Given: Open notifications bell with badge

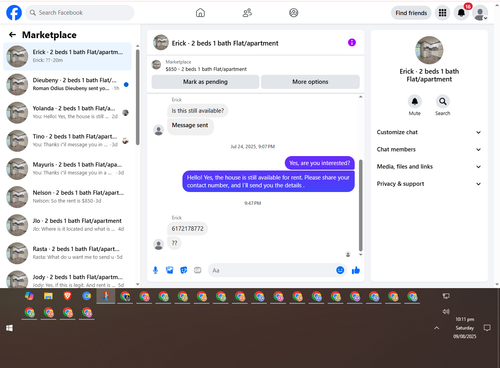Looking at the screenshot, I should click(461, 13).
